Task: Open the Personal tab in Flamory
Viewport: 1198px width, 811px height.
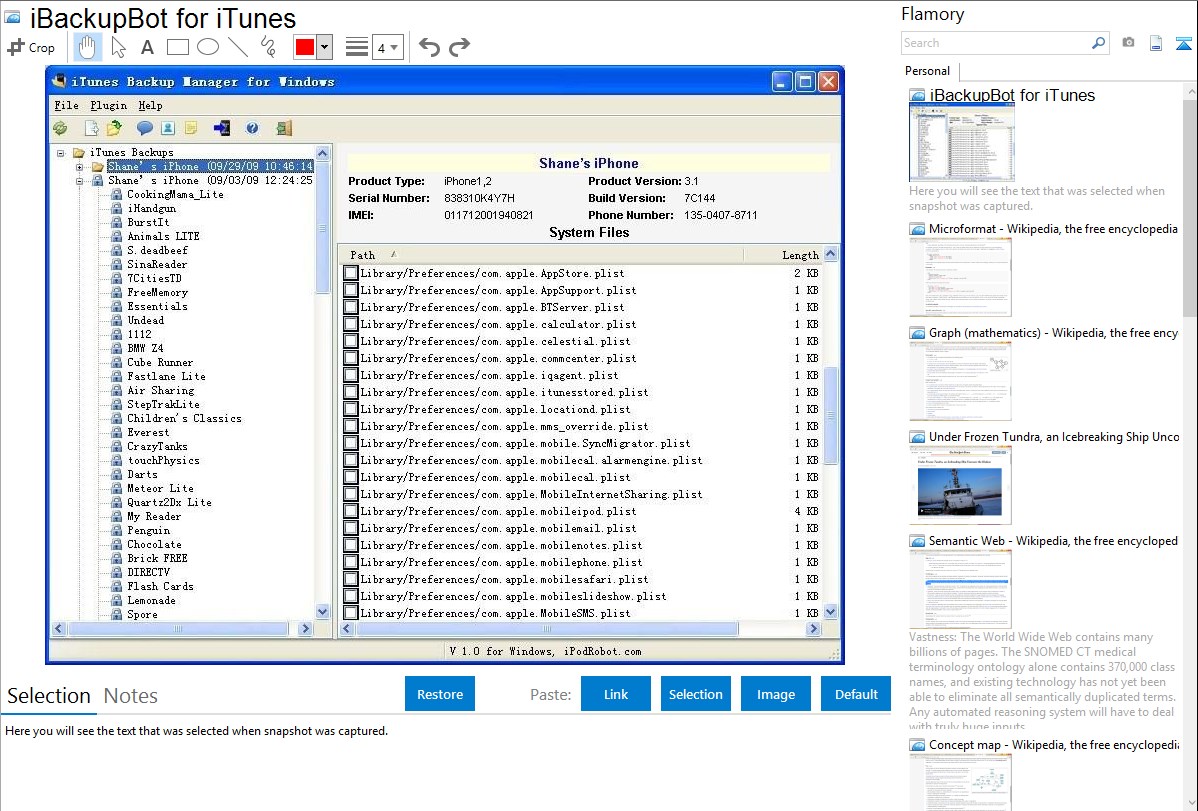Action: [x=928, y=71]
